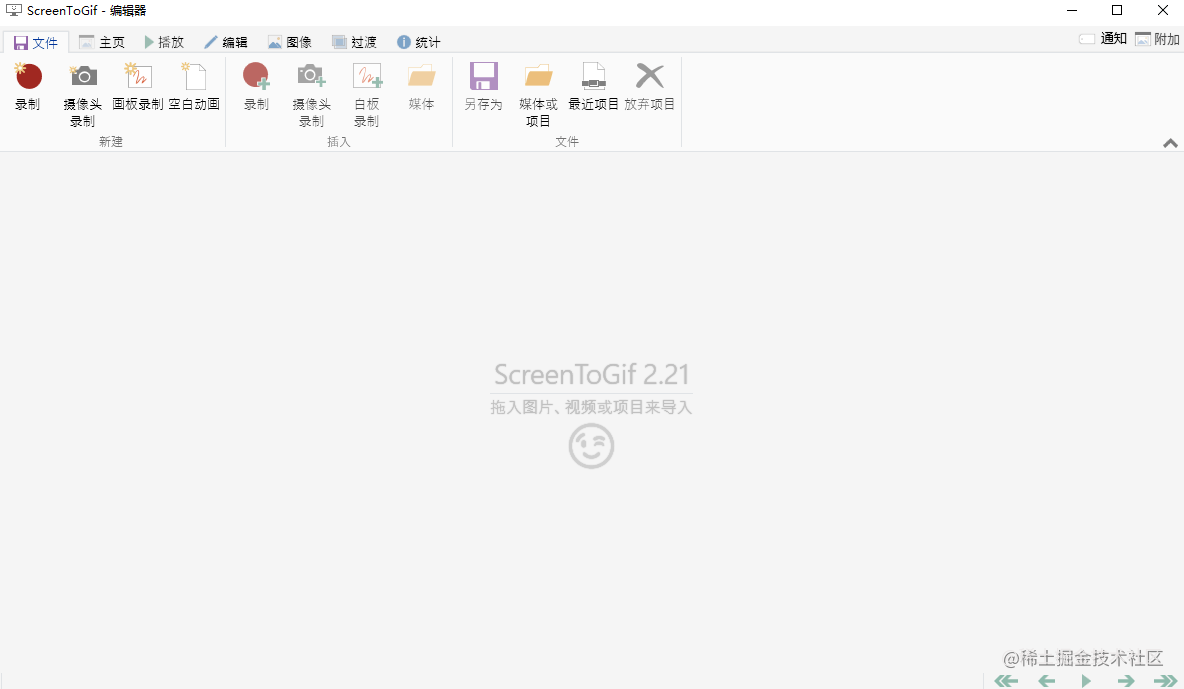
Task: Insert a screen recording (录制) in 插入 group
Action: 257,88
